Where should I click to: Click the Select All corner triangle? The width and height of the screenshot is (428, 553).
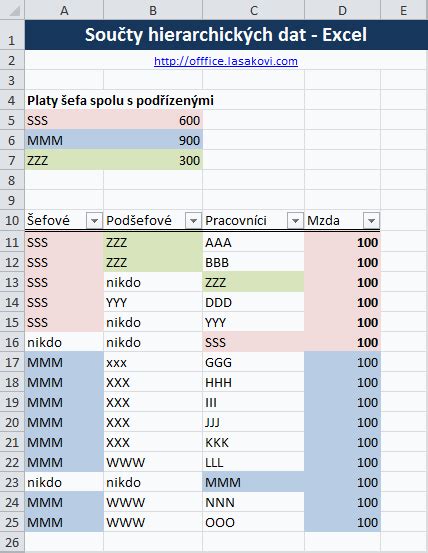(12, 10)
